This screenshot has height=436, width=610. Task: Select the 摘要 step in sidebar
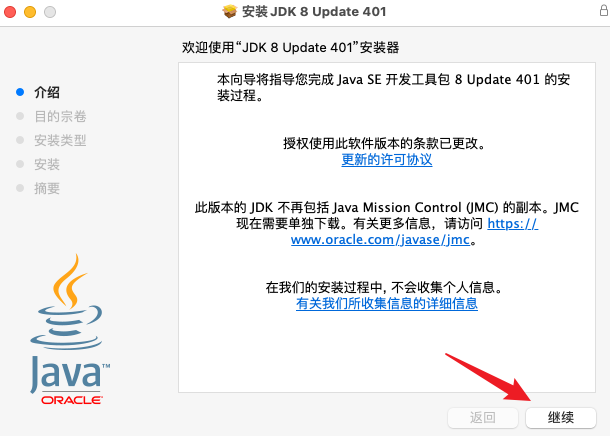coord(47,189)
